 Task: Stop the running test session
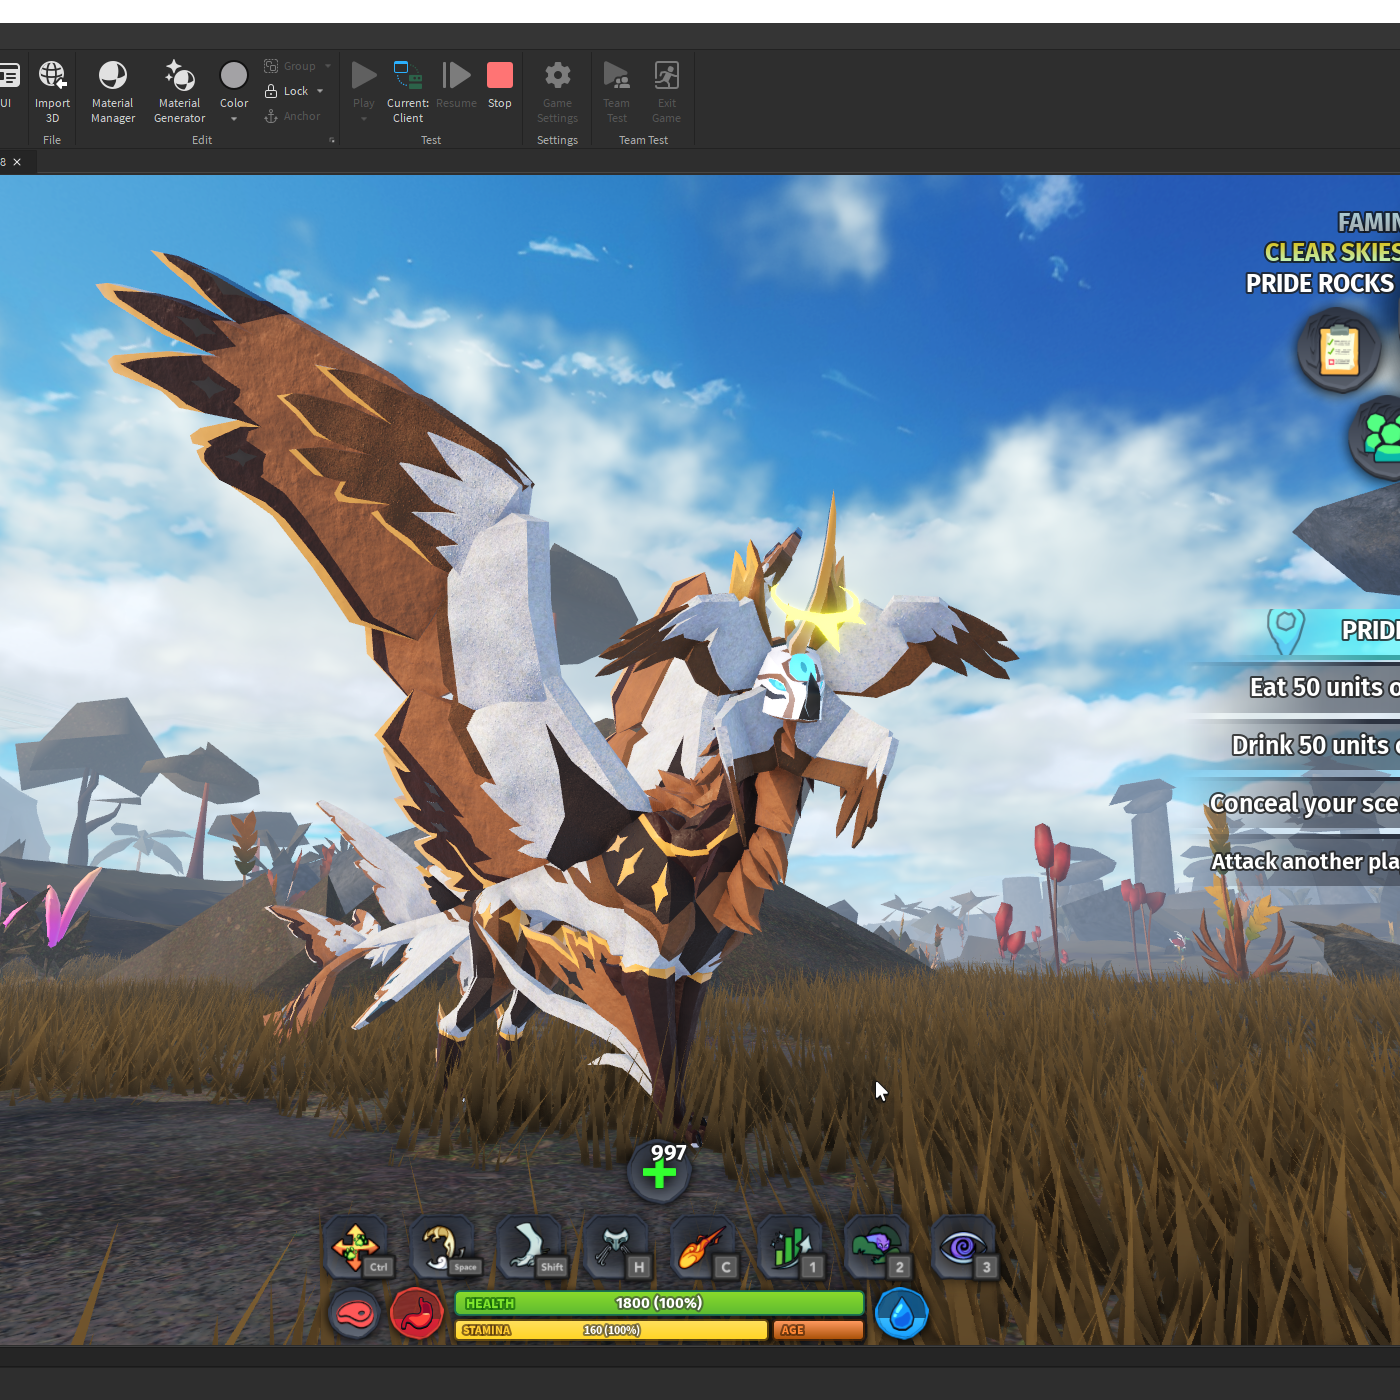point(500,84)
